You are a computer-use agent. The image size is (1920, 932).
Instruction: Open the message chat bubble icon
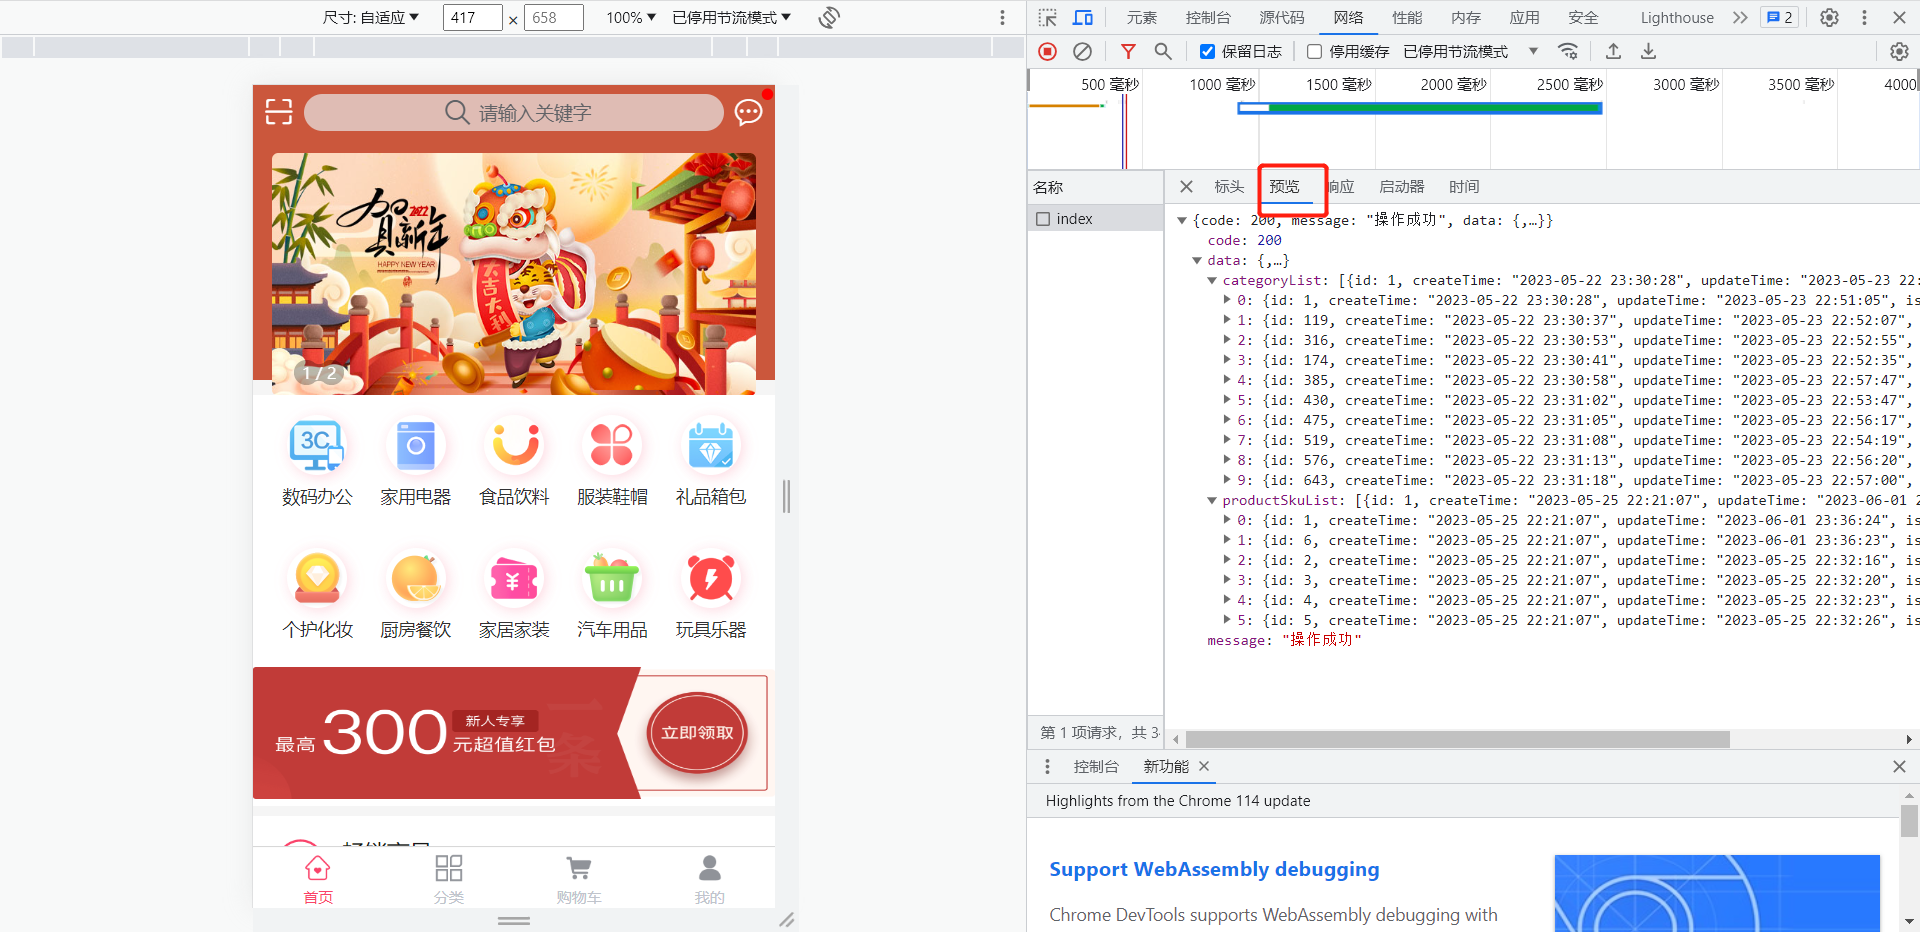click(x=748, y=112)
